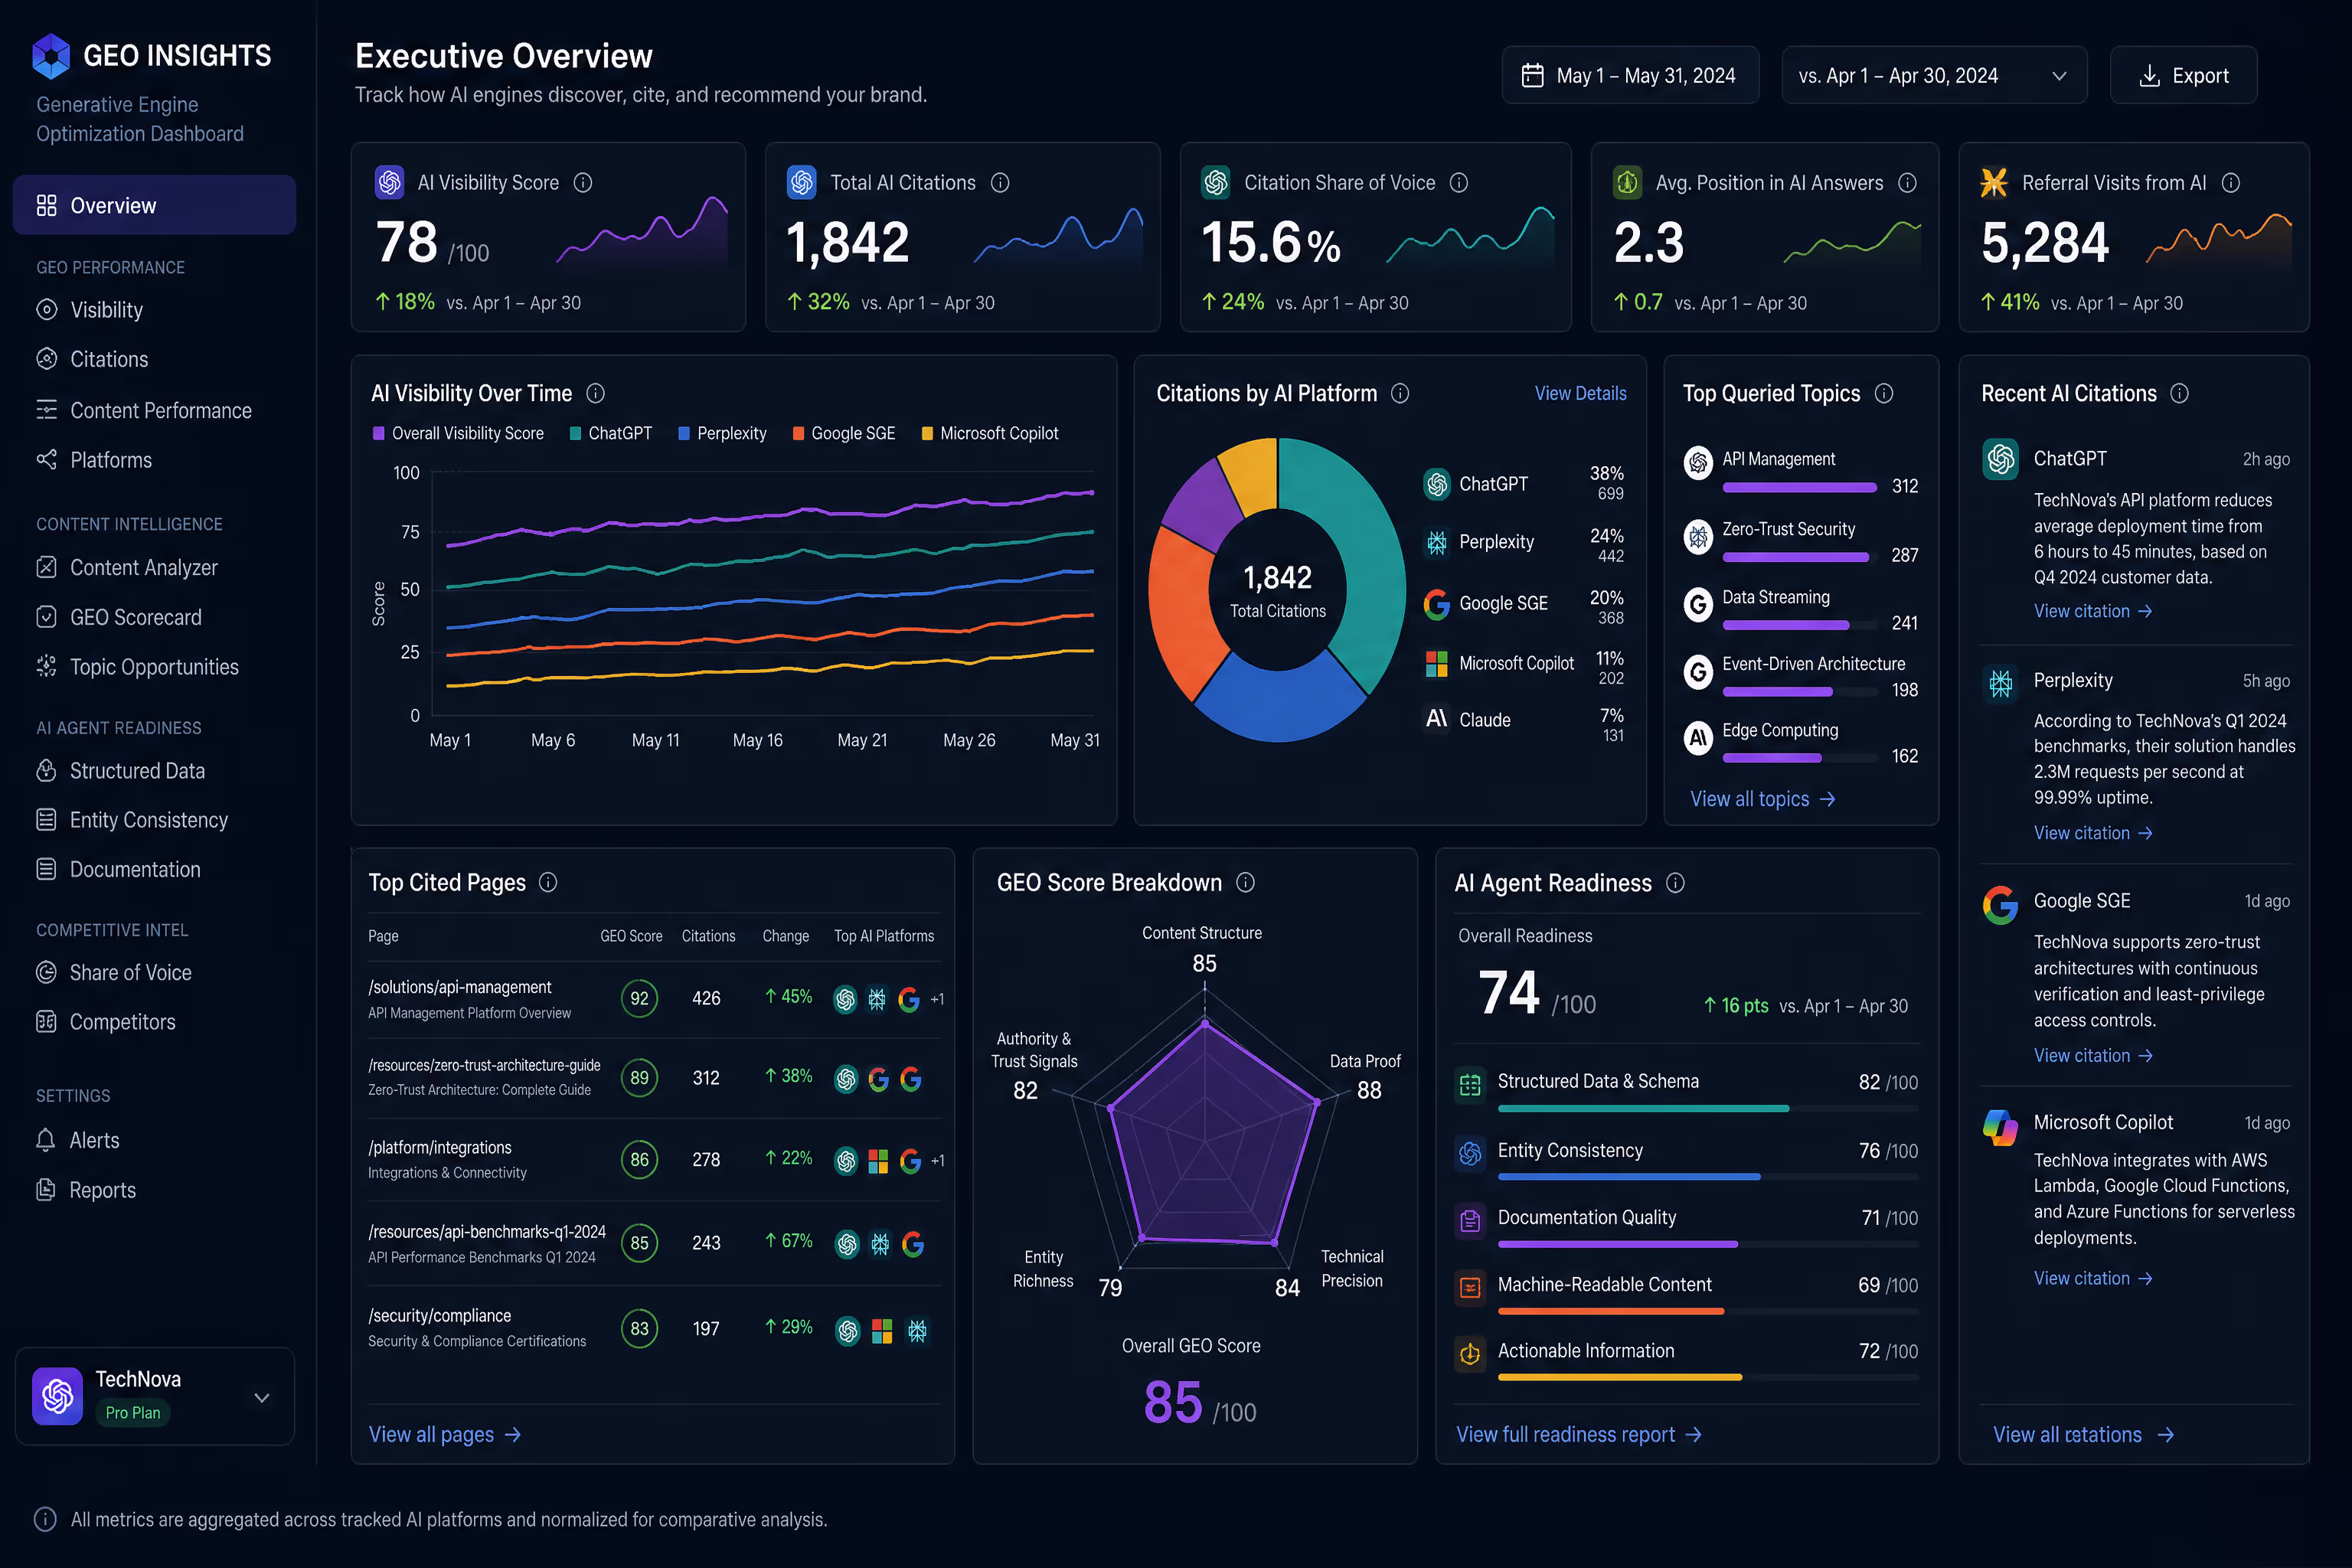This screenshot has width=2352, height=1568.
Task: Click the ChatGPT icon in Recent AI Citations
Action: (x=2001, y=459)
